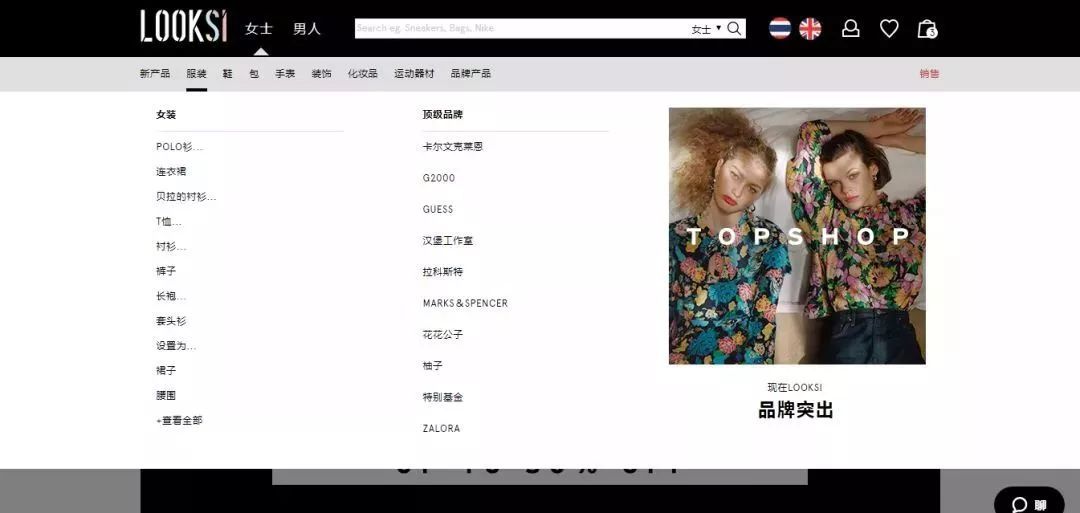Image resolution: width=1080 pixels, height=513 pixels.
Task: Click the 女装 category heading
Action: pyautogui.click(x=166, y=114)
